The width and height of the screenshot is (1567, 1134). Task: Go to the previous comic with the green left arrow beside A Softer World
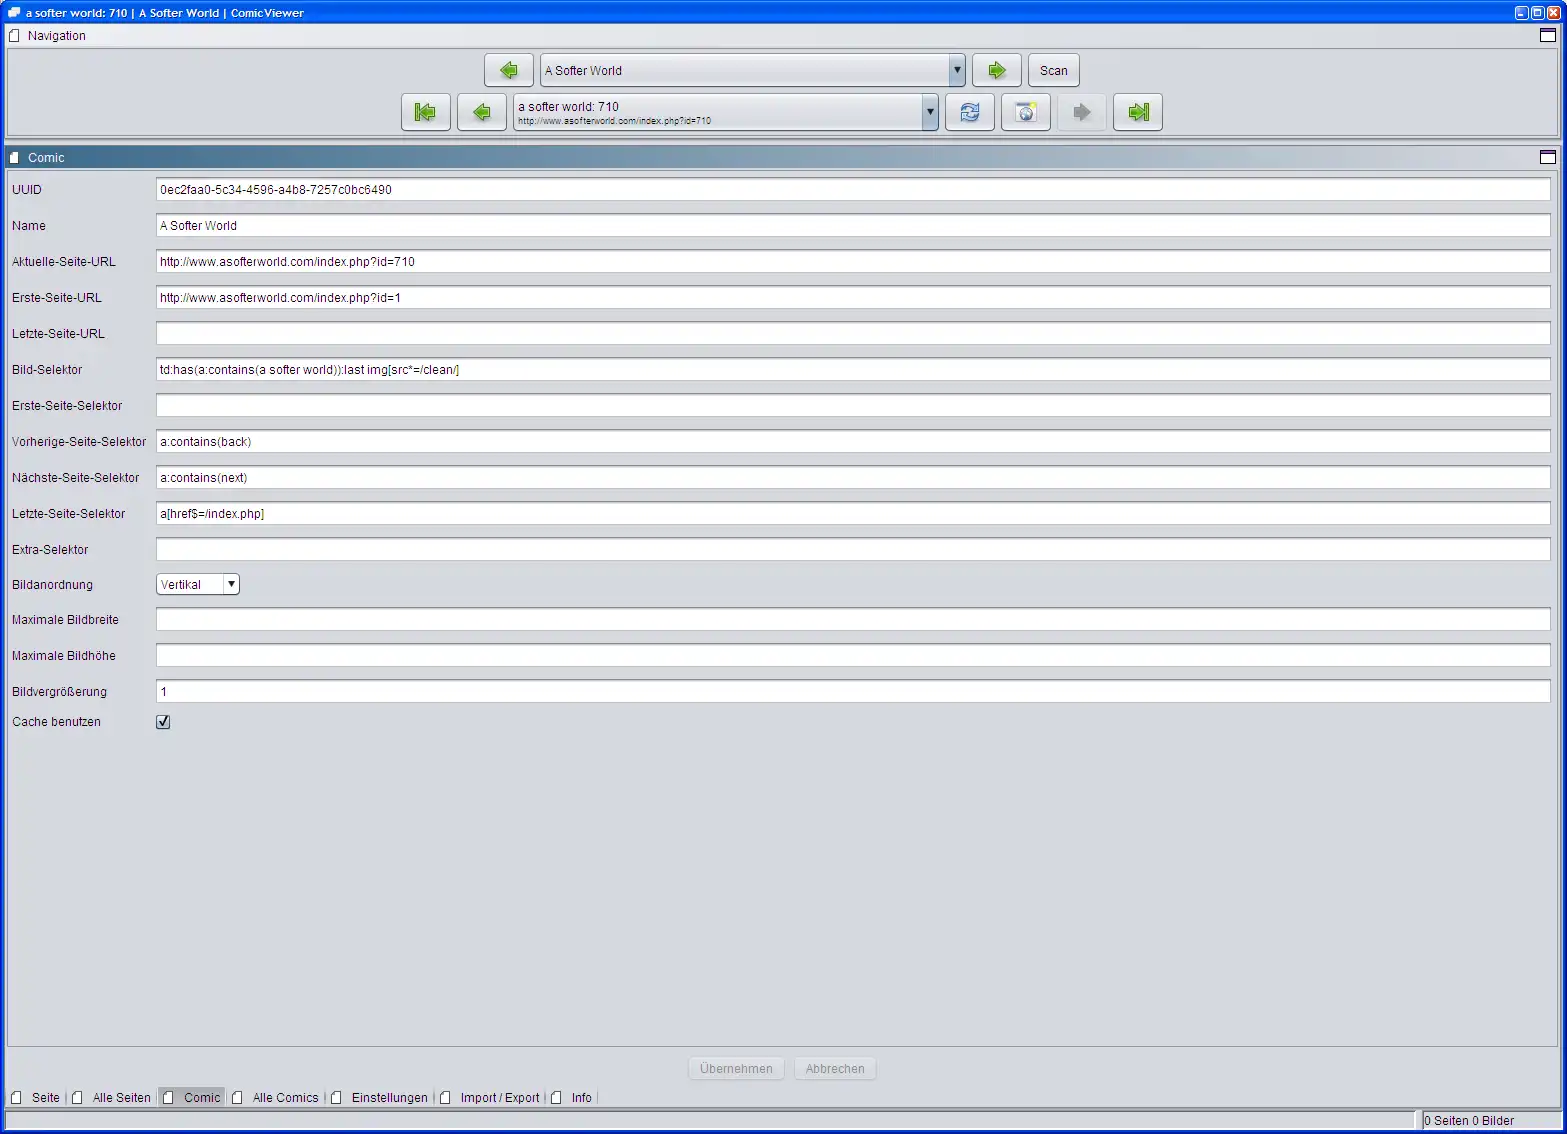click(x=509, y=70)
